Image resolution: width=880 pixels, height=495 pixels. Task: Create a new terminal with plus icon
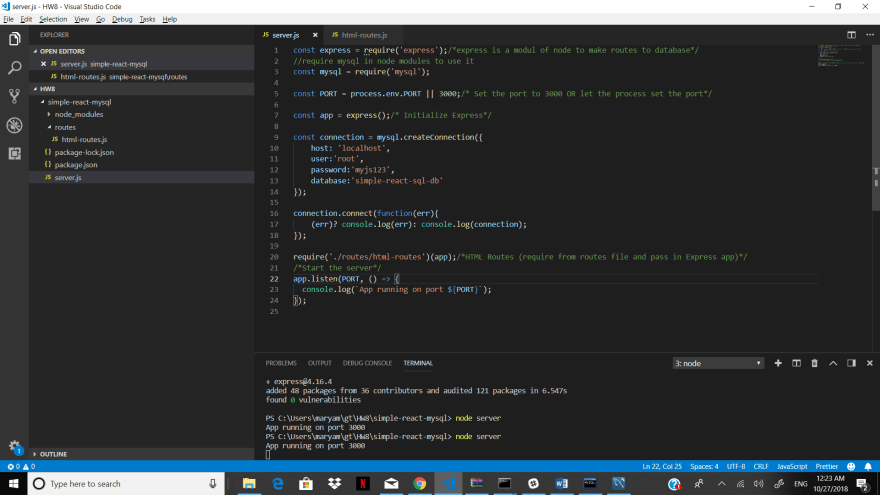[778, 363]
